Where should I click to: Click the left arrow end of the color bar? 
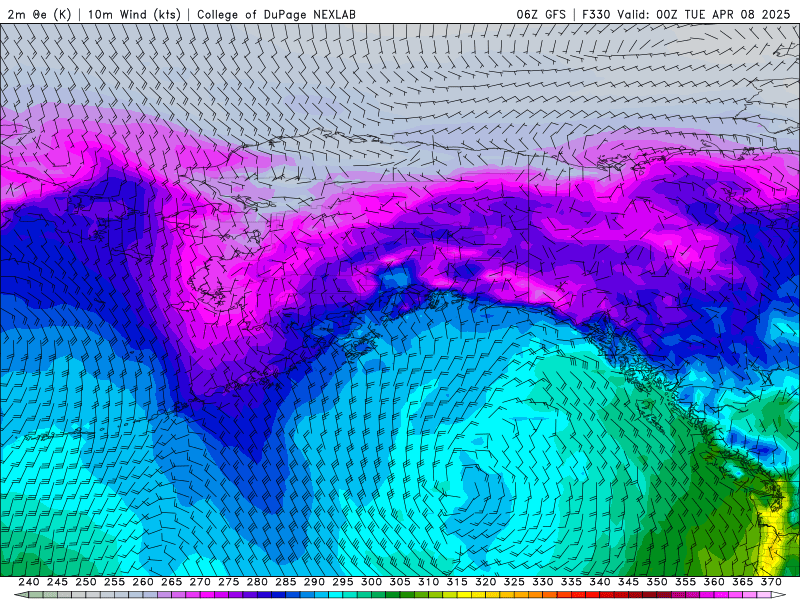click(x=20, y=595)
